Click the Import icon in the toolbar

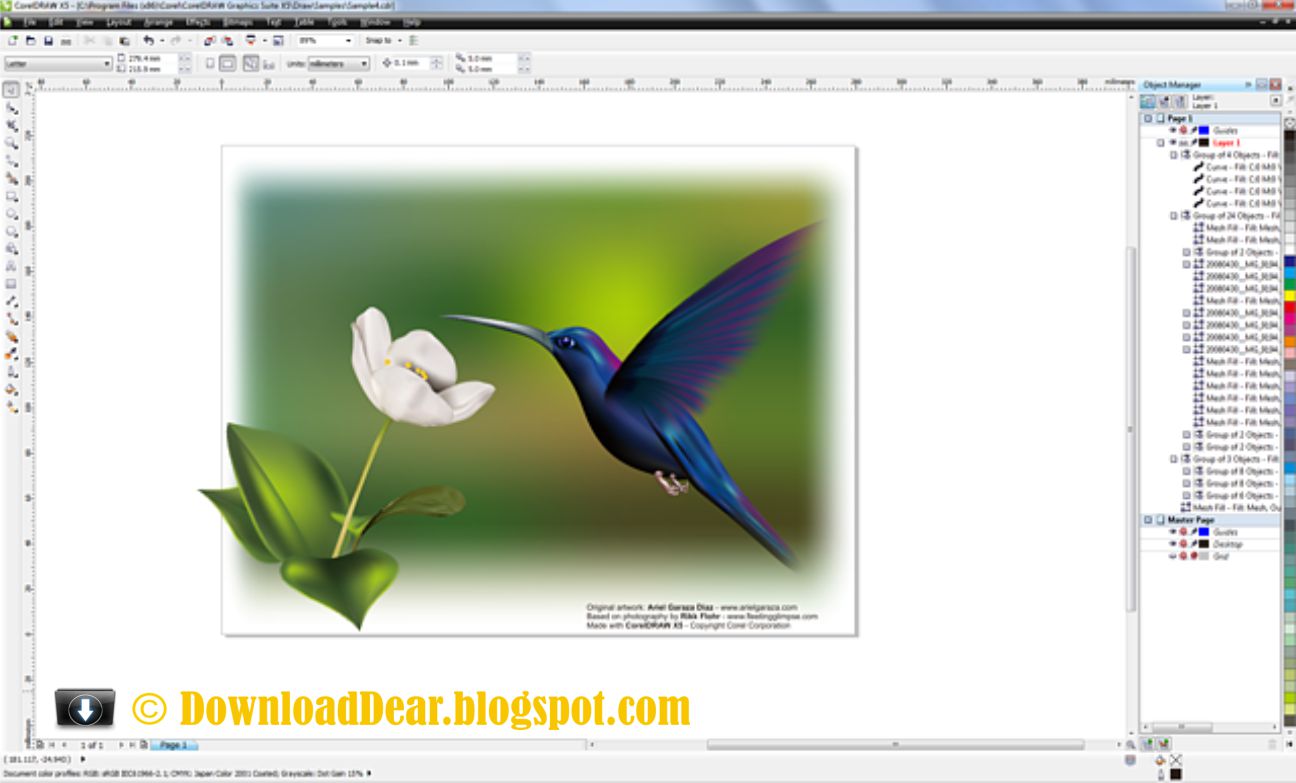[x=209, y=41]
